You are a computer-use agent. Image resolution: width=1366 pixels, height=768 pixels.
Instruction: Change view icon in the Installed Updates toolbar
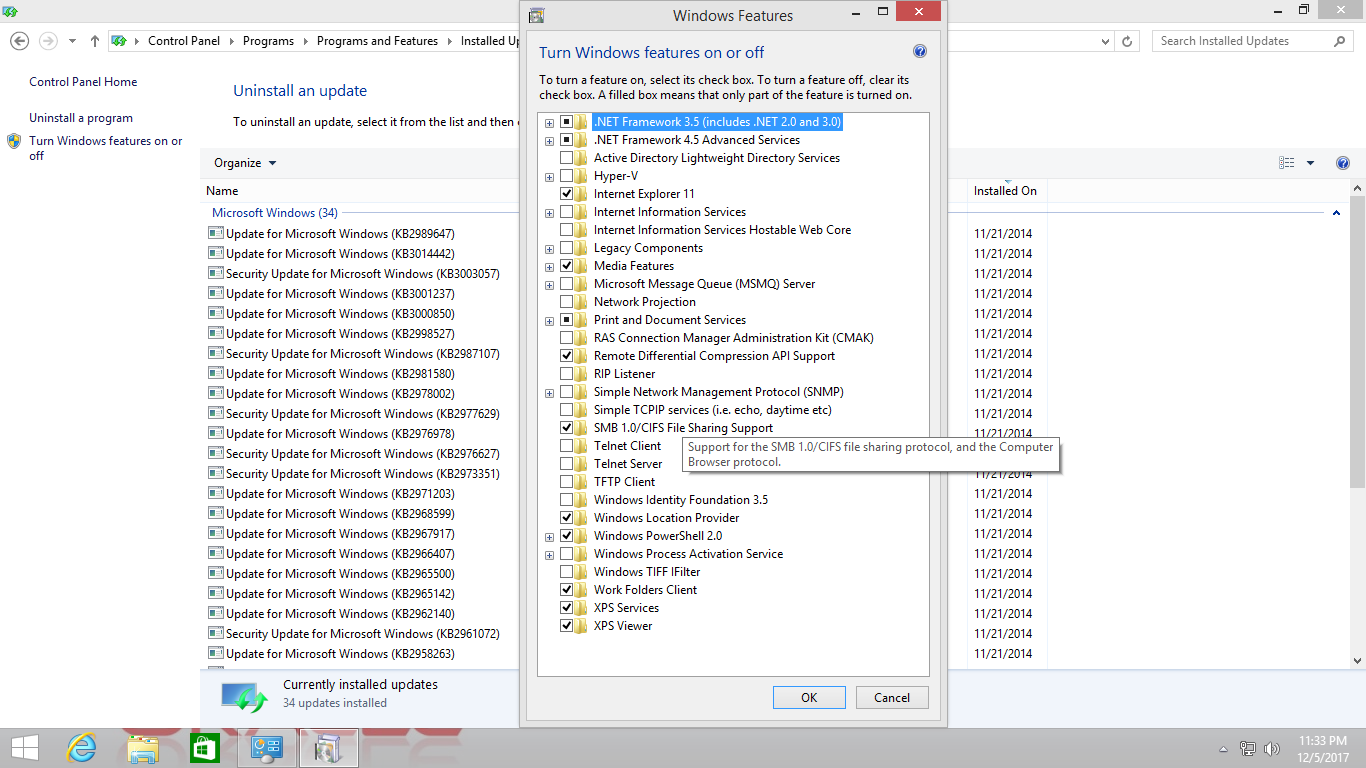click(x=1287, y=163)
